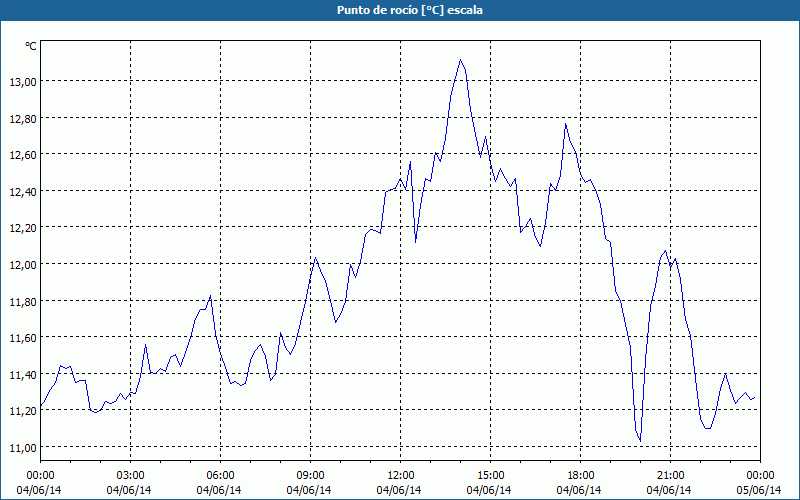Click the 00:00 label above 05/06/14

761,476
